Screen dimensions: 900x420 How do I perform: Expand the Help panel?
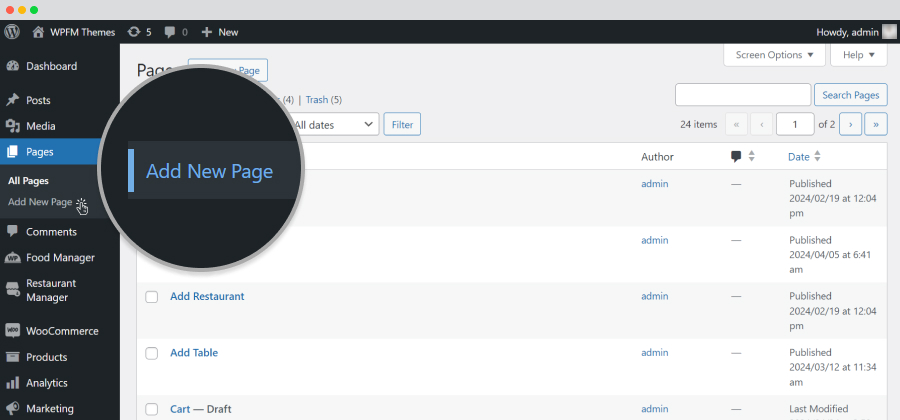point(859,55)
